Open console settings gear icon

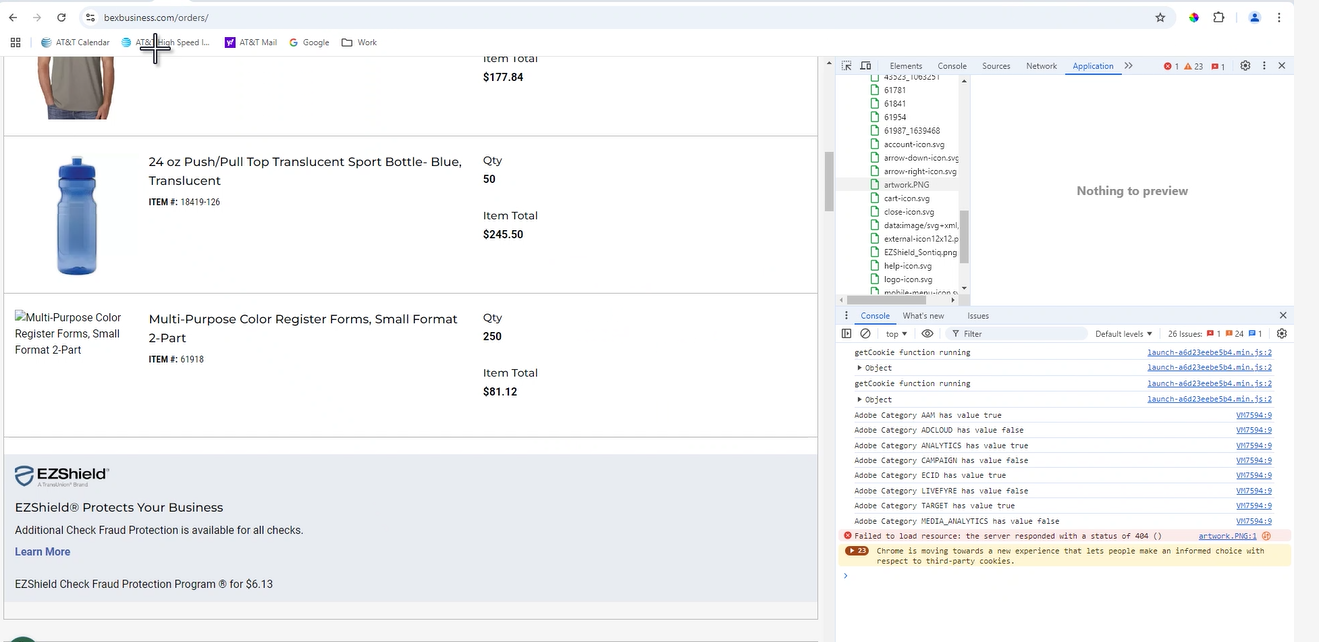(1281, 334)
